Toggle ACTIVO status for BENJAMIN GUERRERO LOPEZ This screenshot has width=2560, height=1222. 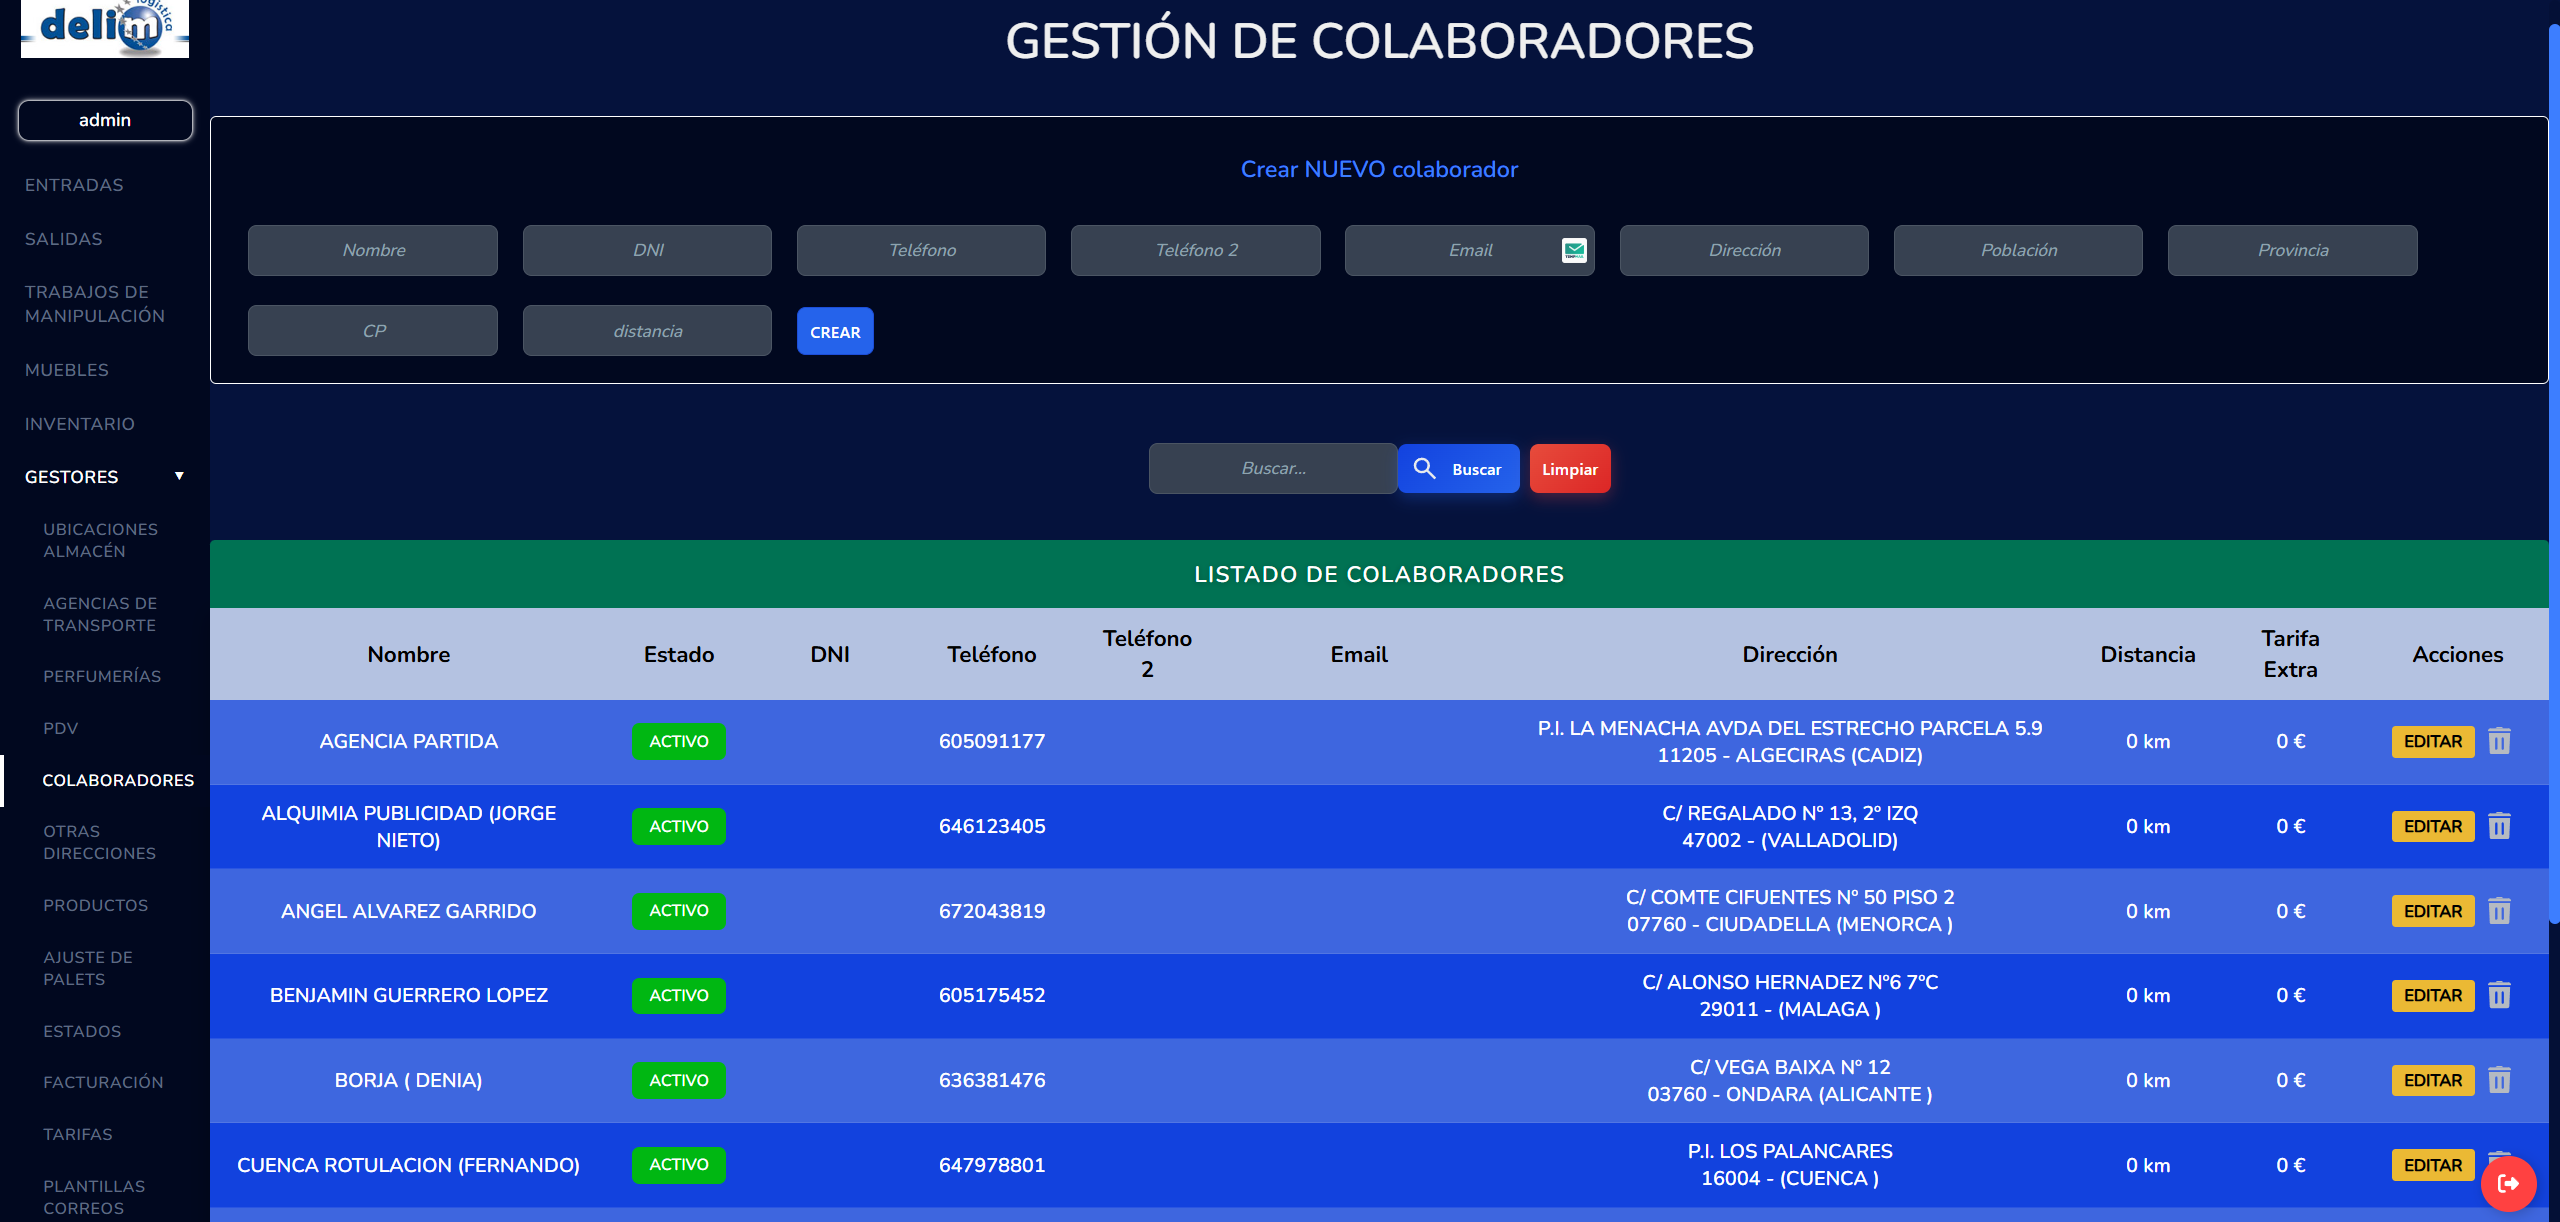pyautogui.click(x=678, y=995)
